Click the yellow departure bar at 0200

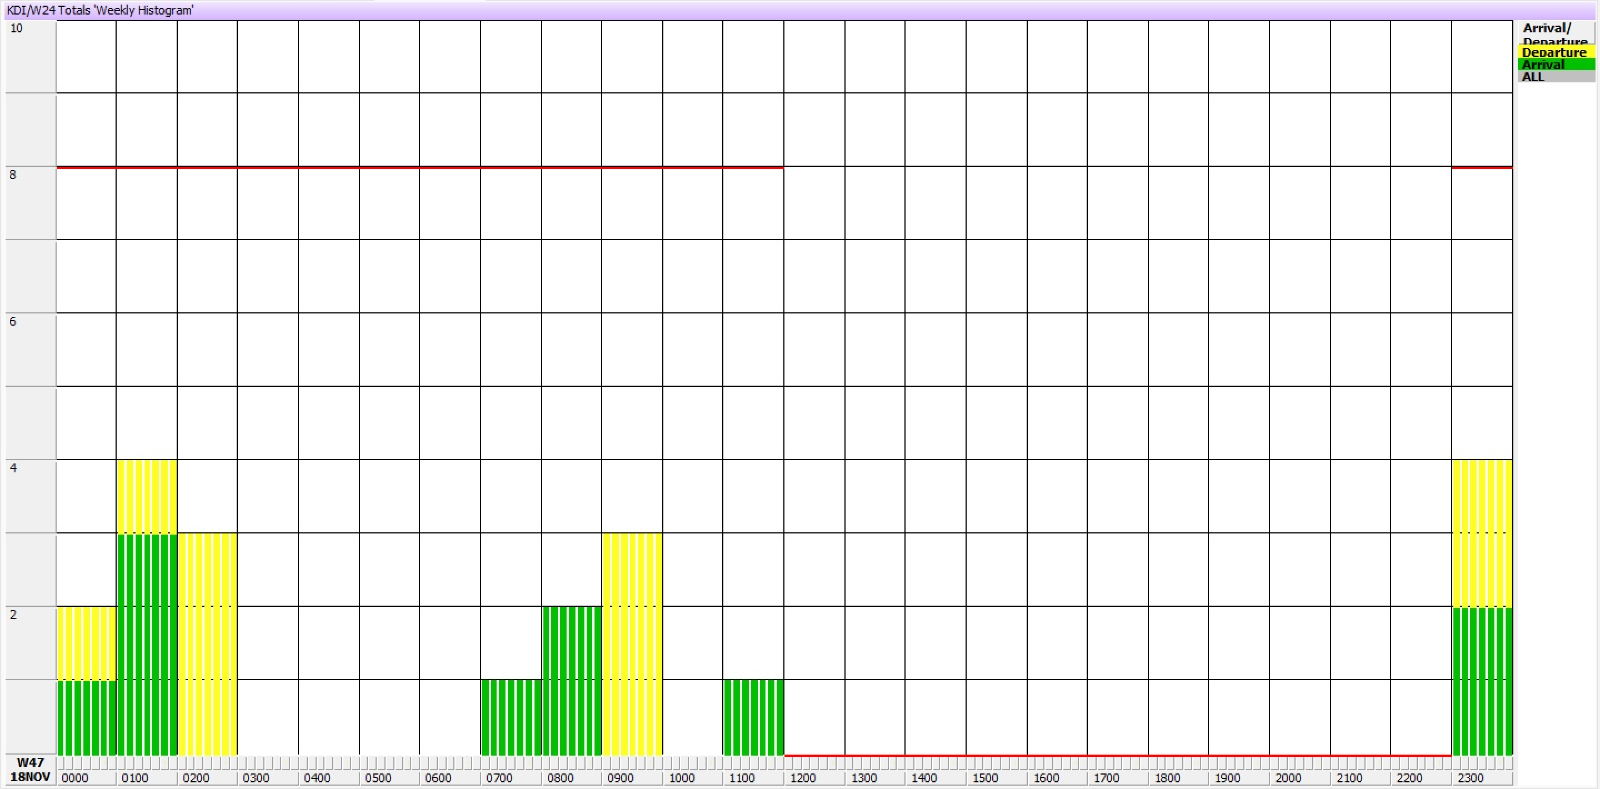tap(207, 645)
